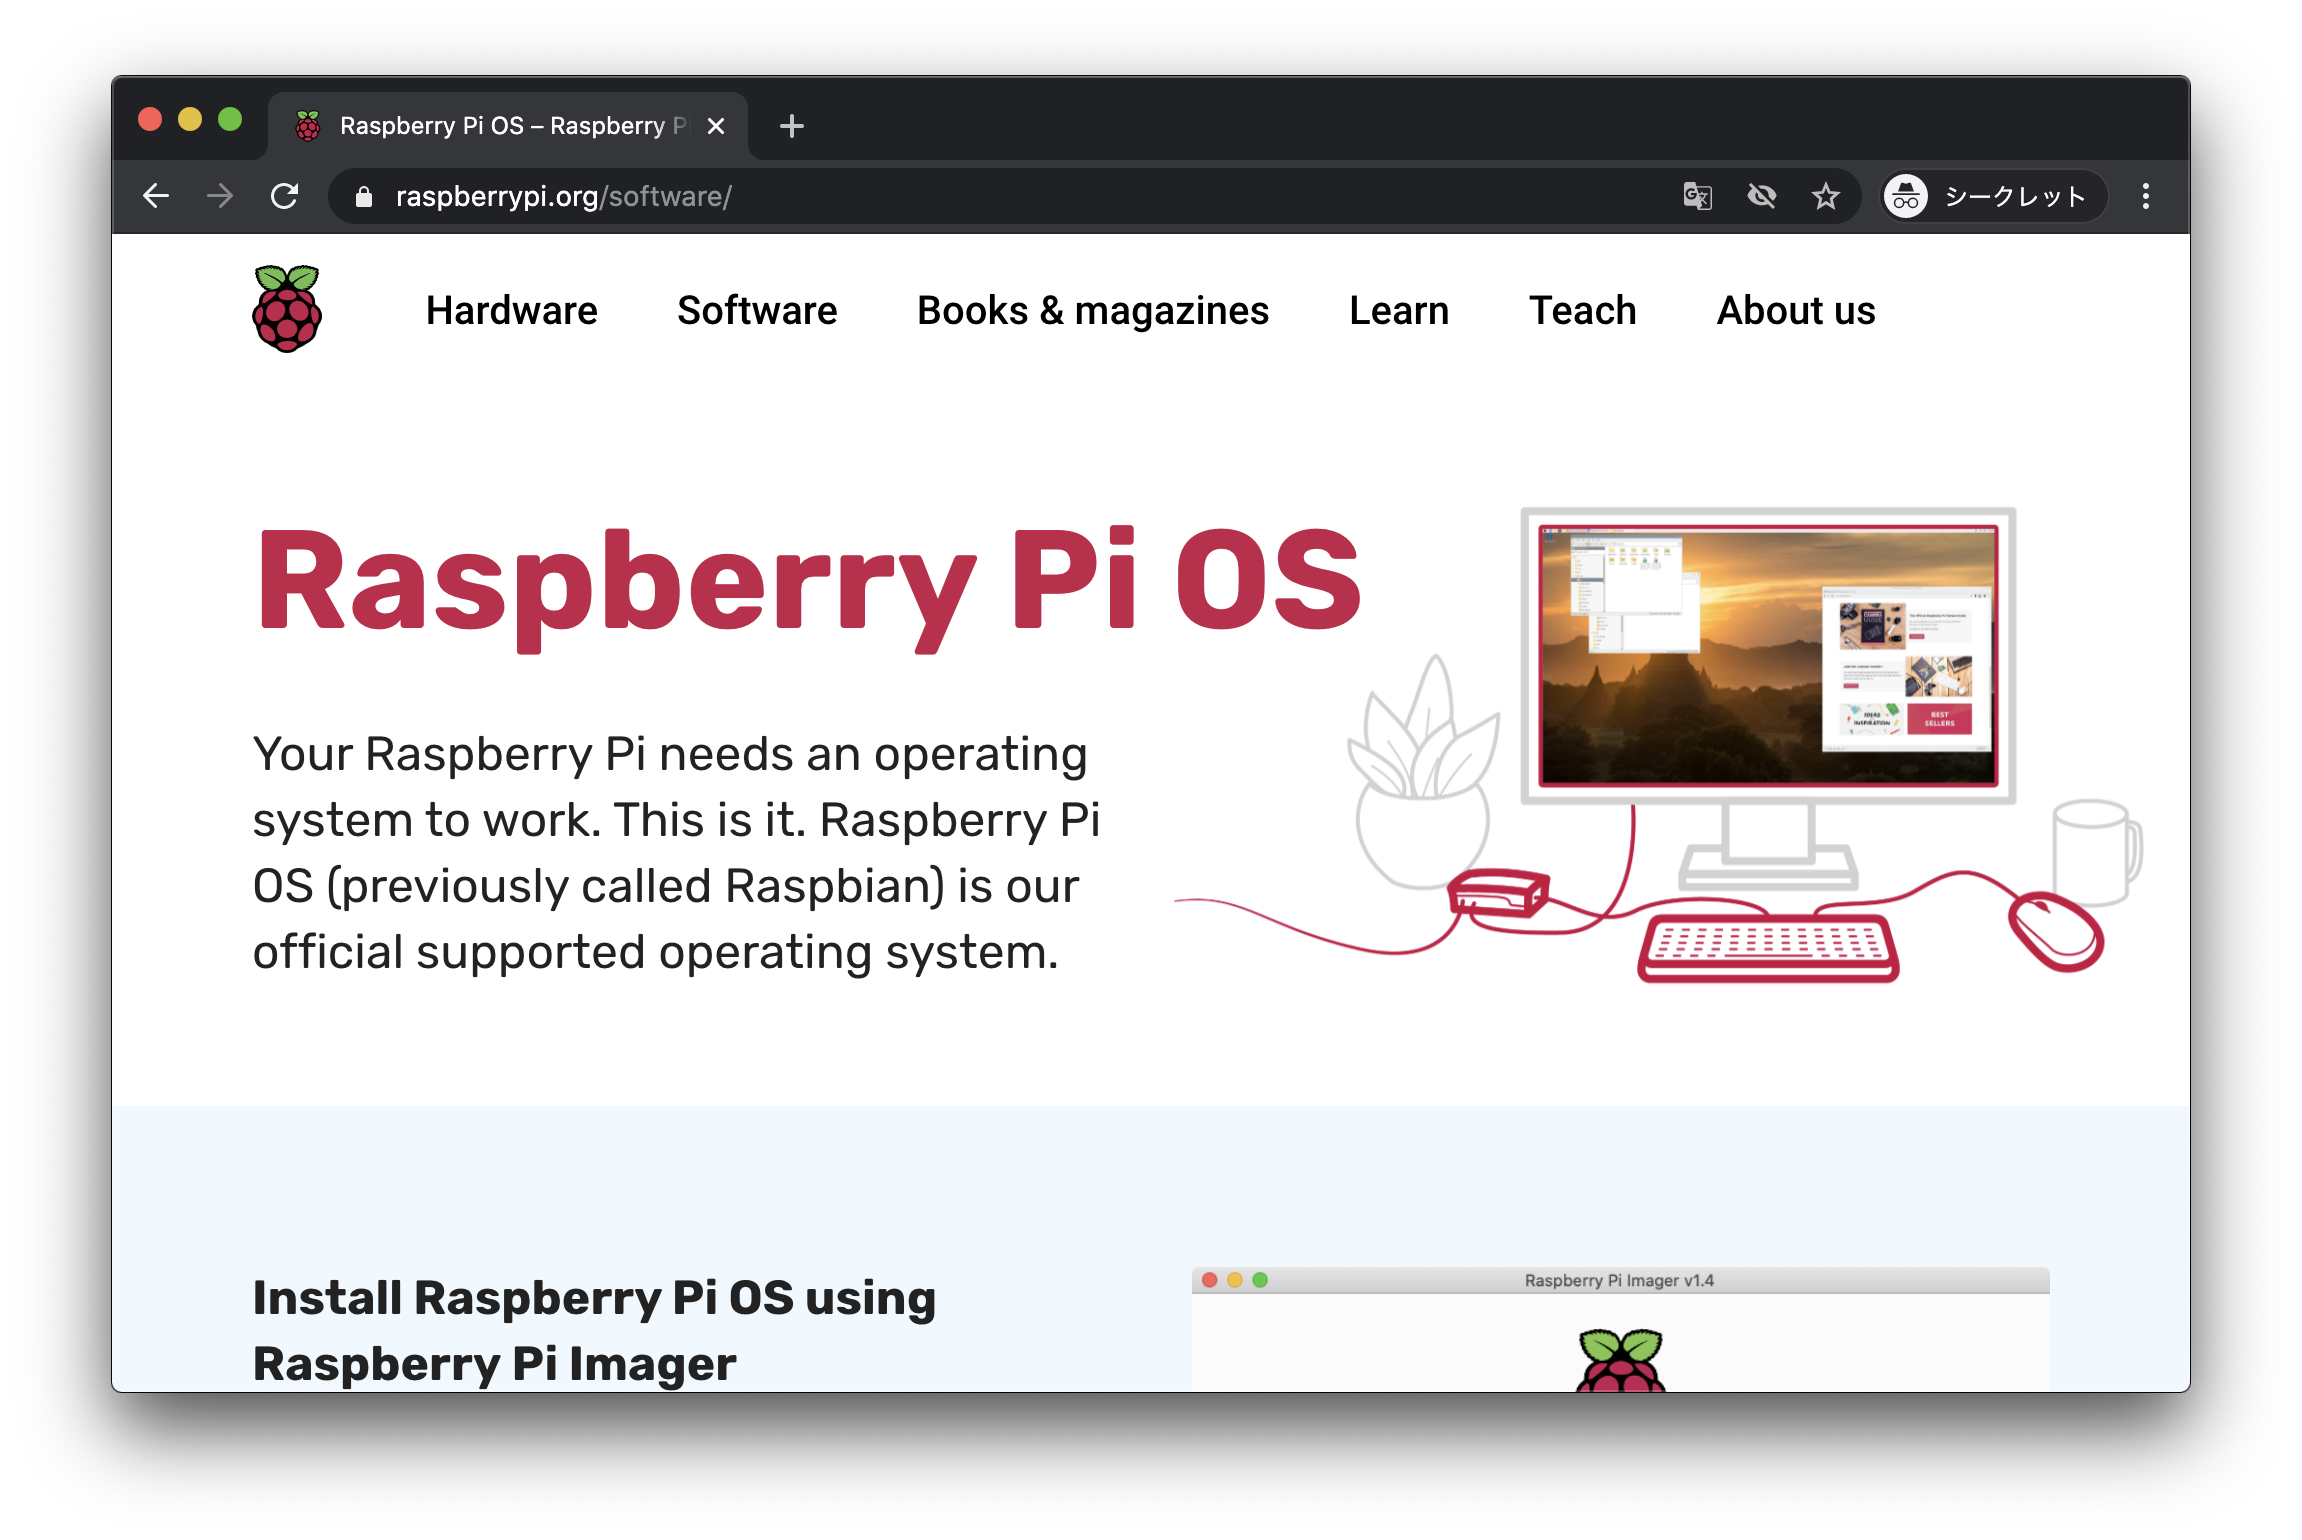Open the Learn navigation link
The image size is (2302, 1540).
[1398, 311]
